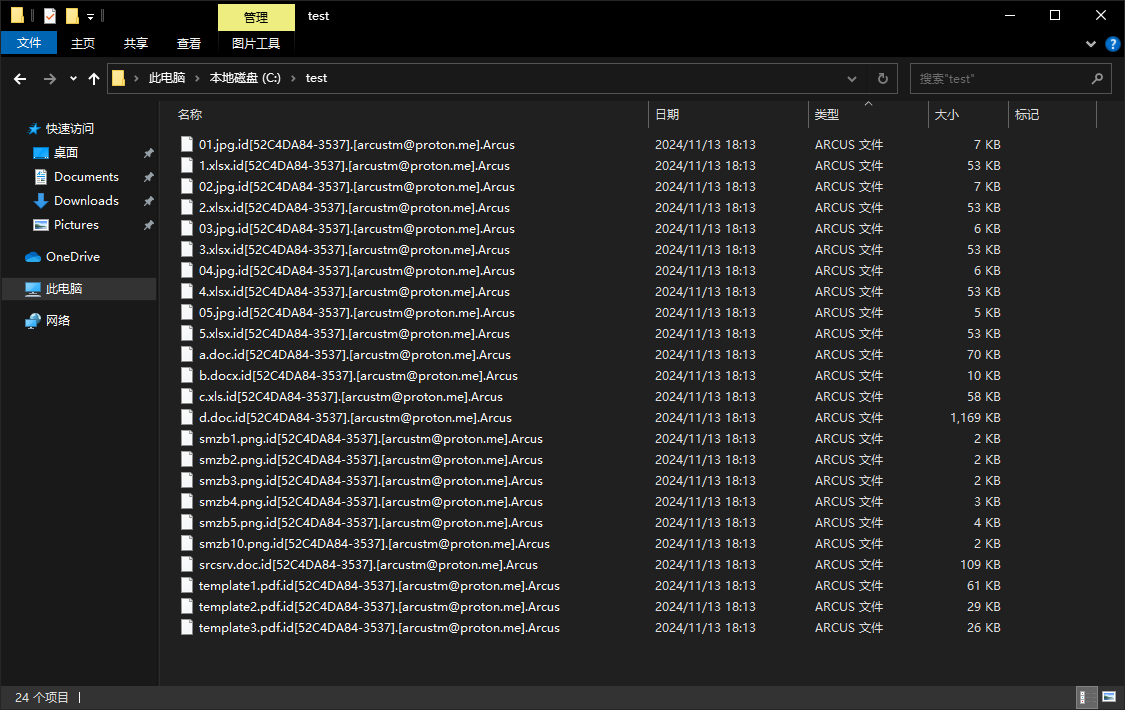Click 本地磁盘 (C:) in the breadcrumb
This screenshot has width=1125, height=710.
(x=245, y=78)
